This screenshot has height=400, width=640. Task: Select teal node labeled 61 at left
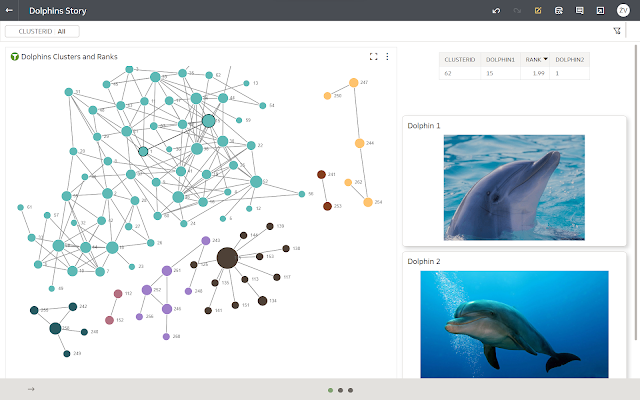click(x=20, y=207)
